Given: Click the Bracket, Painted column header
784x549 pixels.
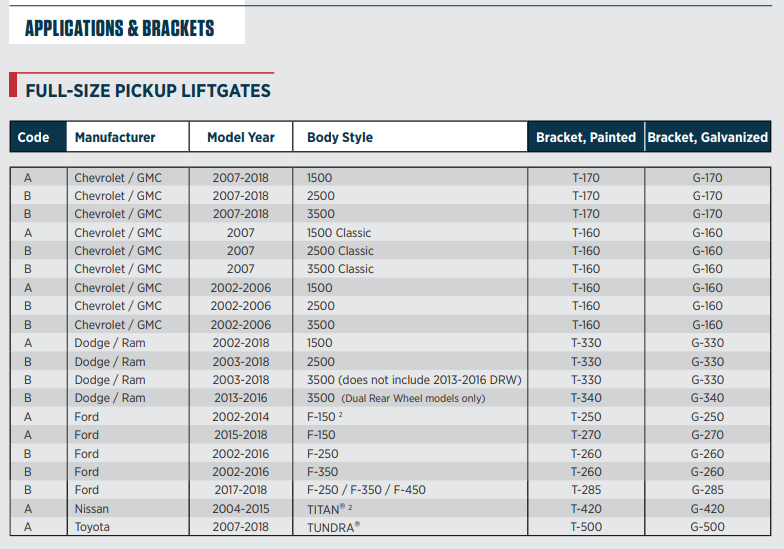Looking at the screenshot, I should (586, 136).
